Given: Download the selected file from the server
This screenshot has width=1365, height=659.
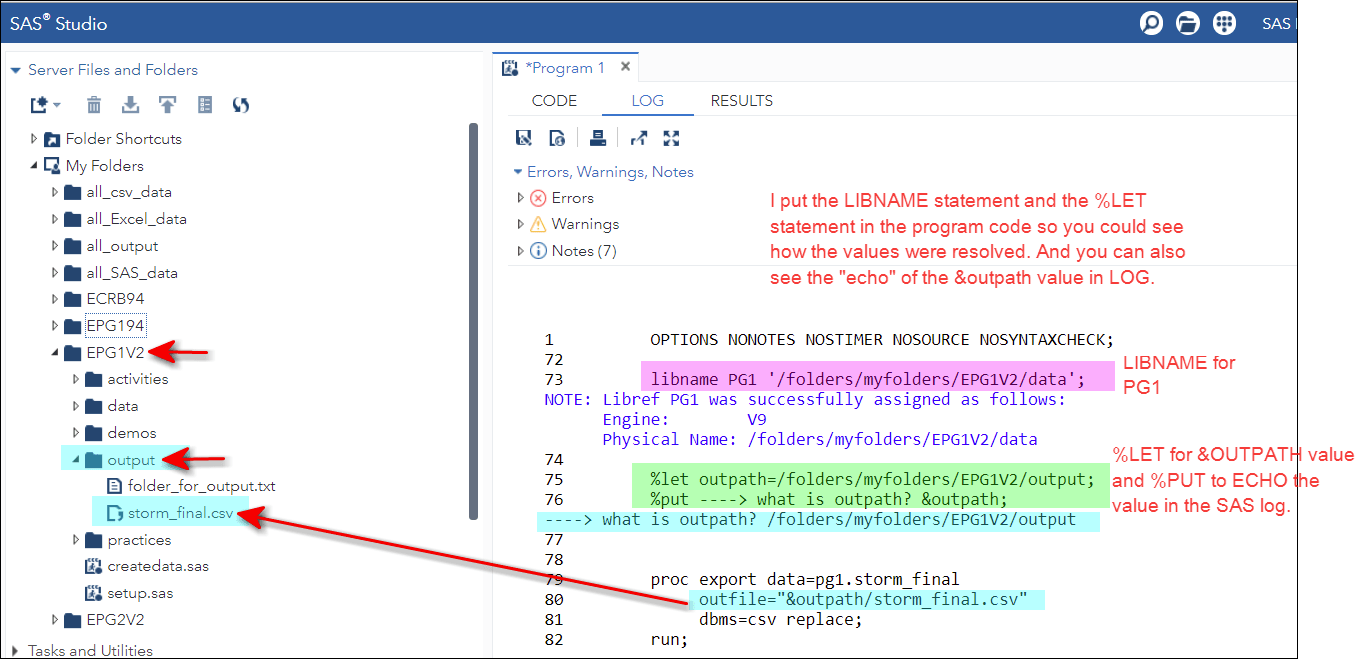Looking at the screenshot, I should click(130, 104).
